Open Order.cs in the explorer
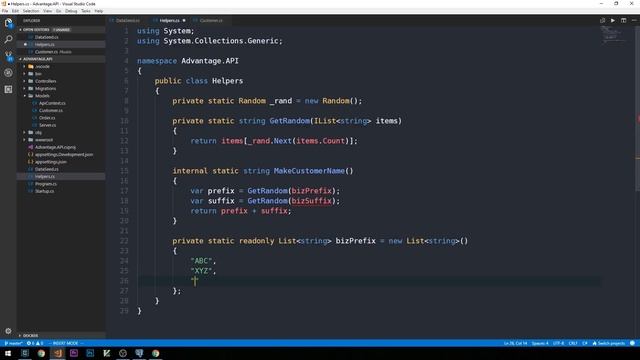The height and width of the screenshot is (360, 640). click(x=47, y=118)
